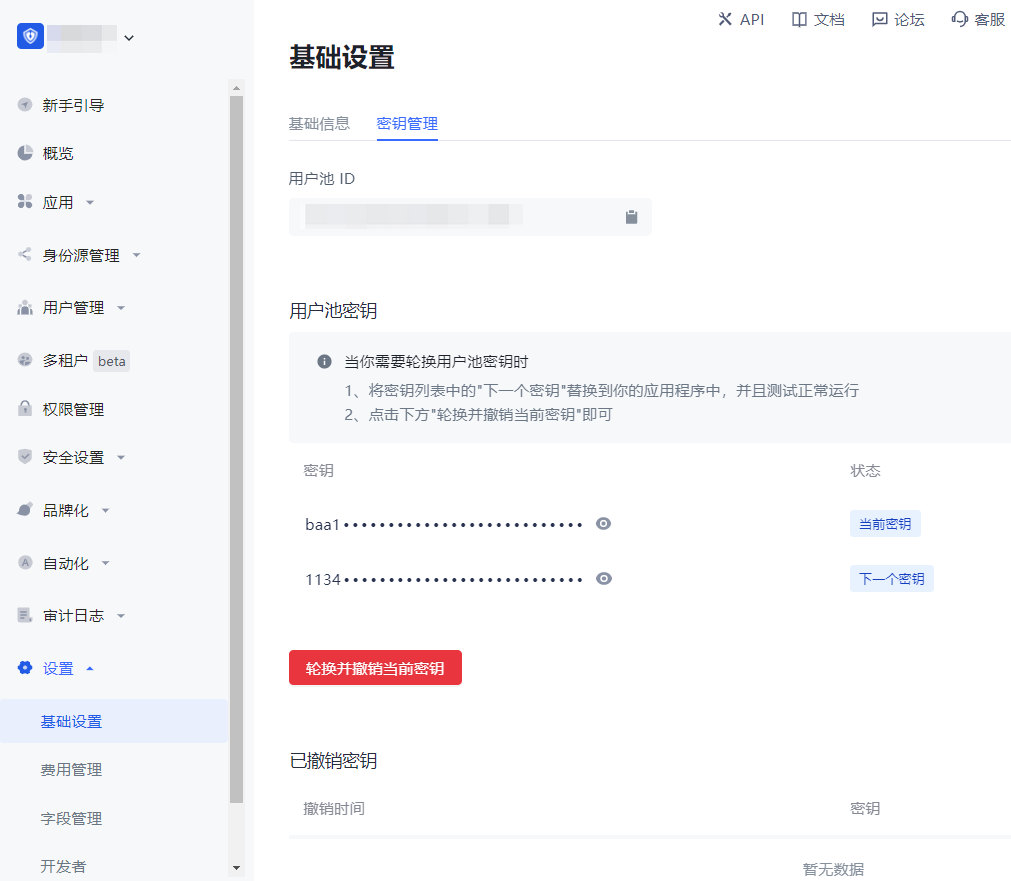Screen dimensions: 1011x881
Task: Open the user pool switcher dropdown
Action: click(x=128, y=38)
